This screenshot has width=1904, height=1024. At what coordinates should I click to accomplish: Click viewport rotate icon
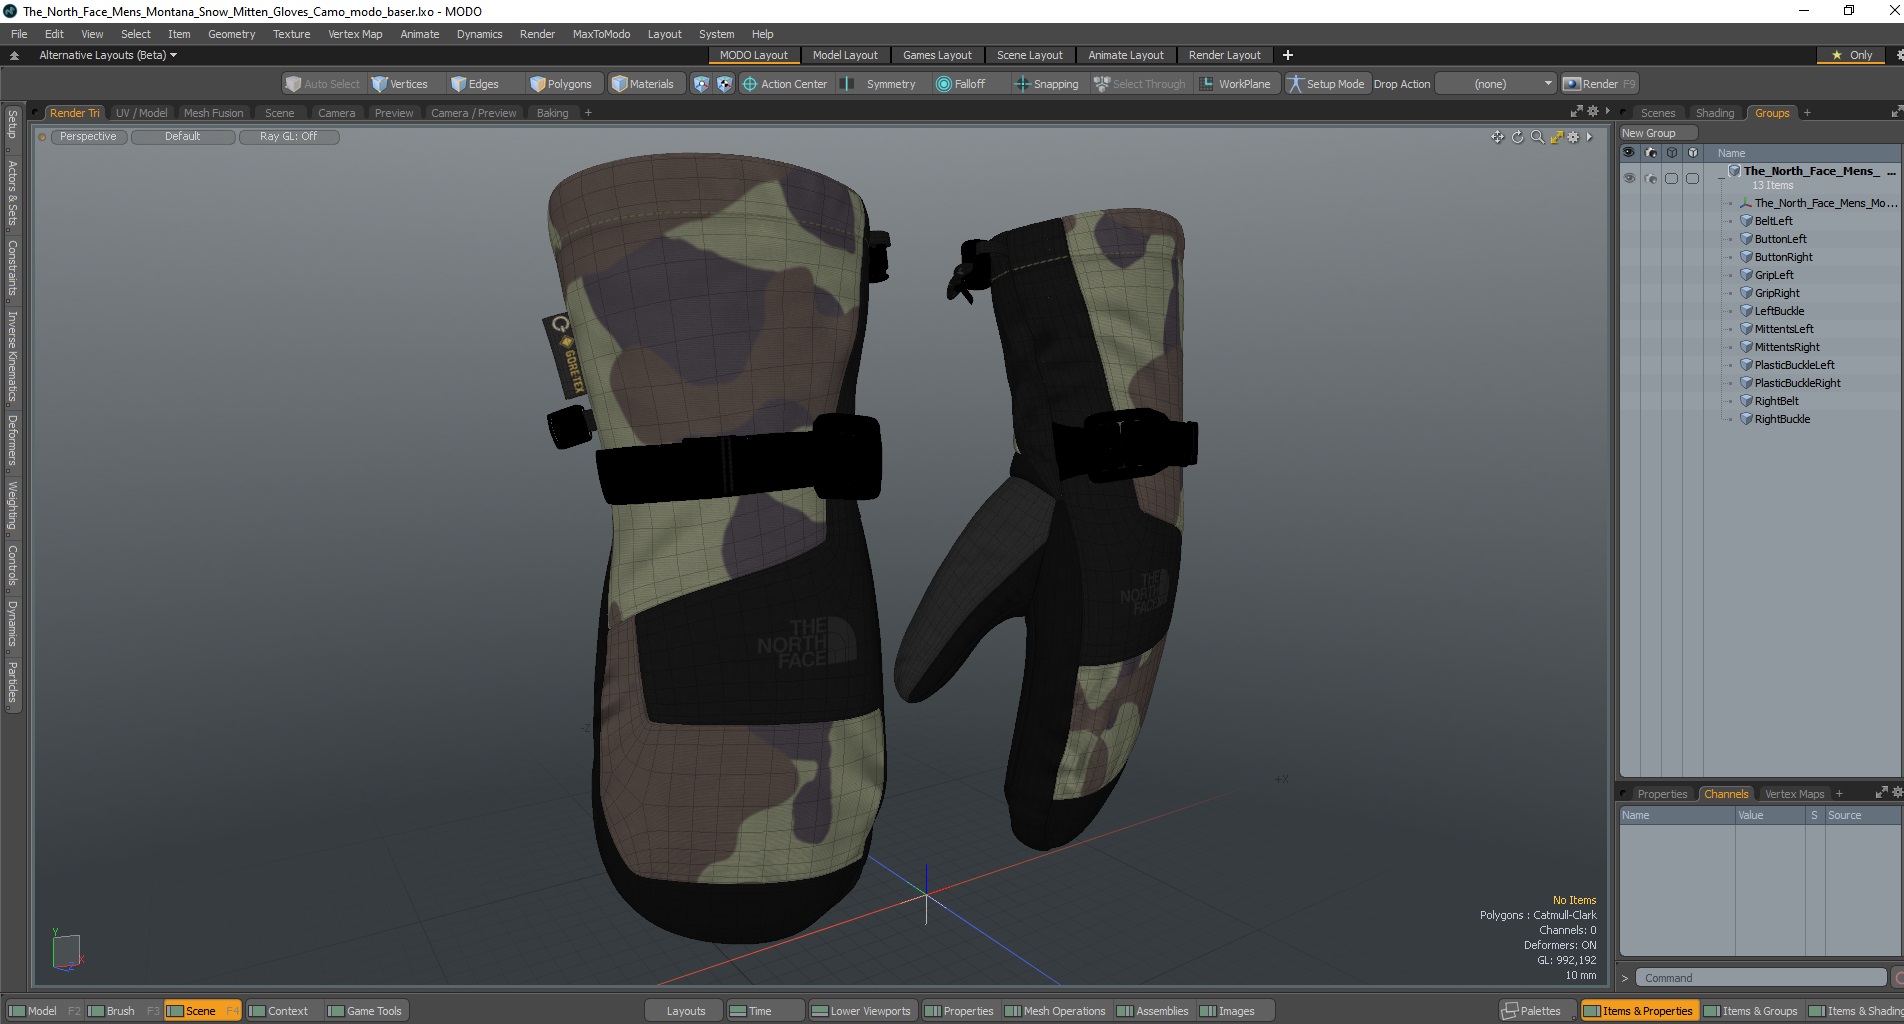(1517, 137)
